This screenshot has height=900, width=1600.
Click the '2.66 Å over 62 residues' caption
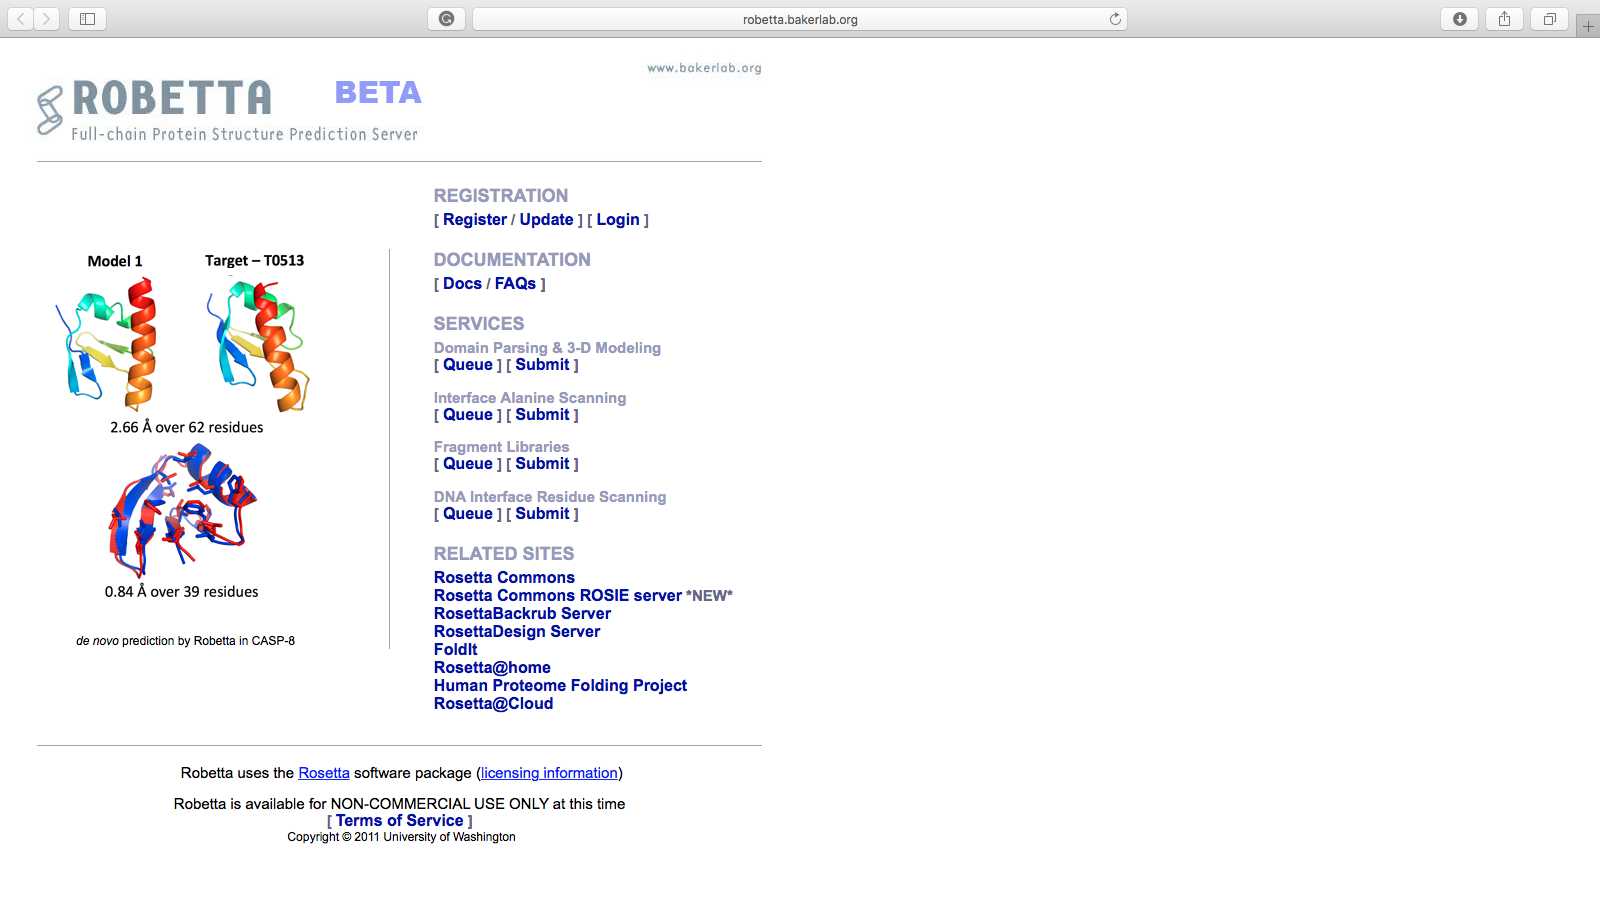click(187, 428)
